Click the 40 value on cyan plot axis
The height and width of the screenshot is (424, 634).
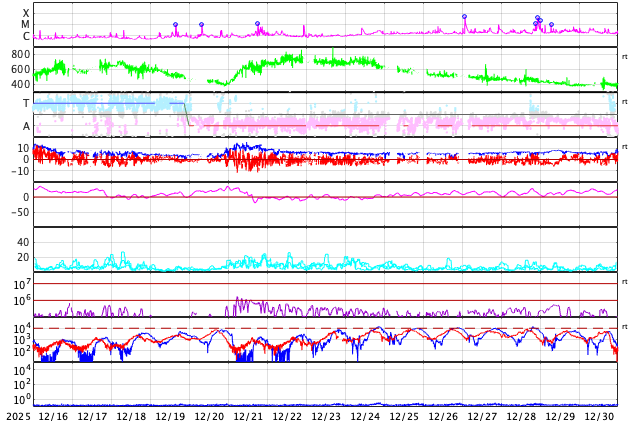click(23, 242)
